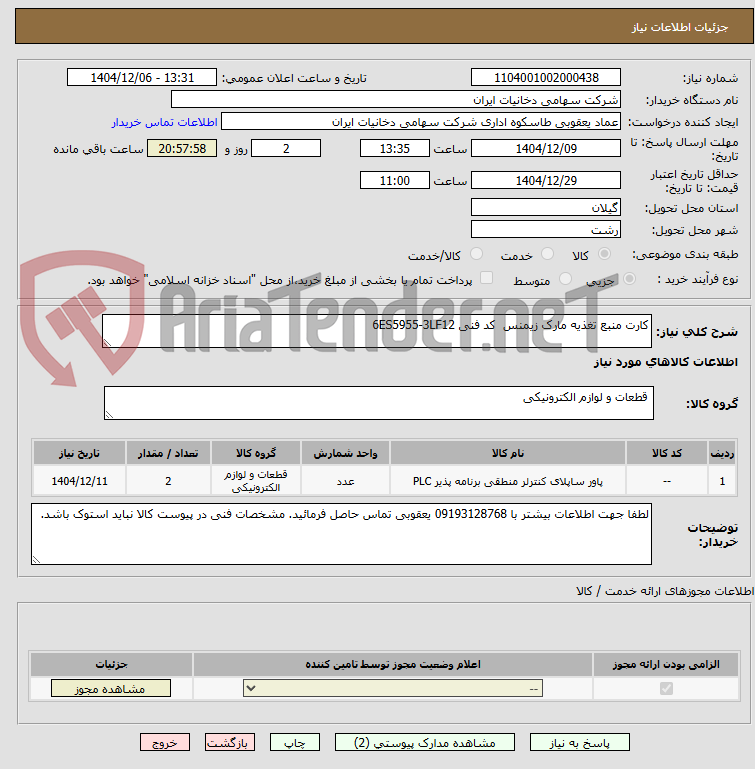Click the item name پاور ساپلای کنترلر منطقی PLC
The height and width of the screenshot is (769, 755).
(x=508, y=481)
